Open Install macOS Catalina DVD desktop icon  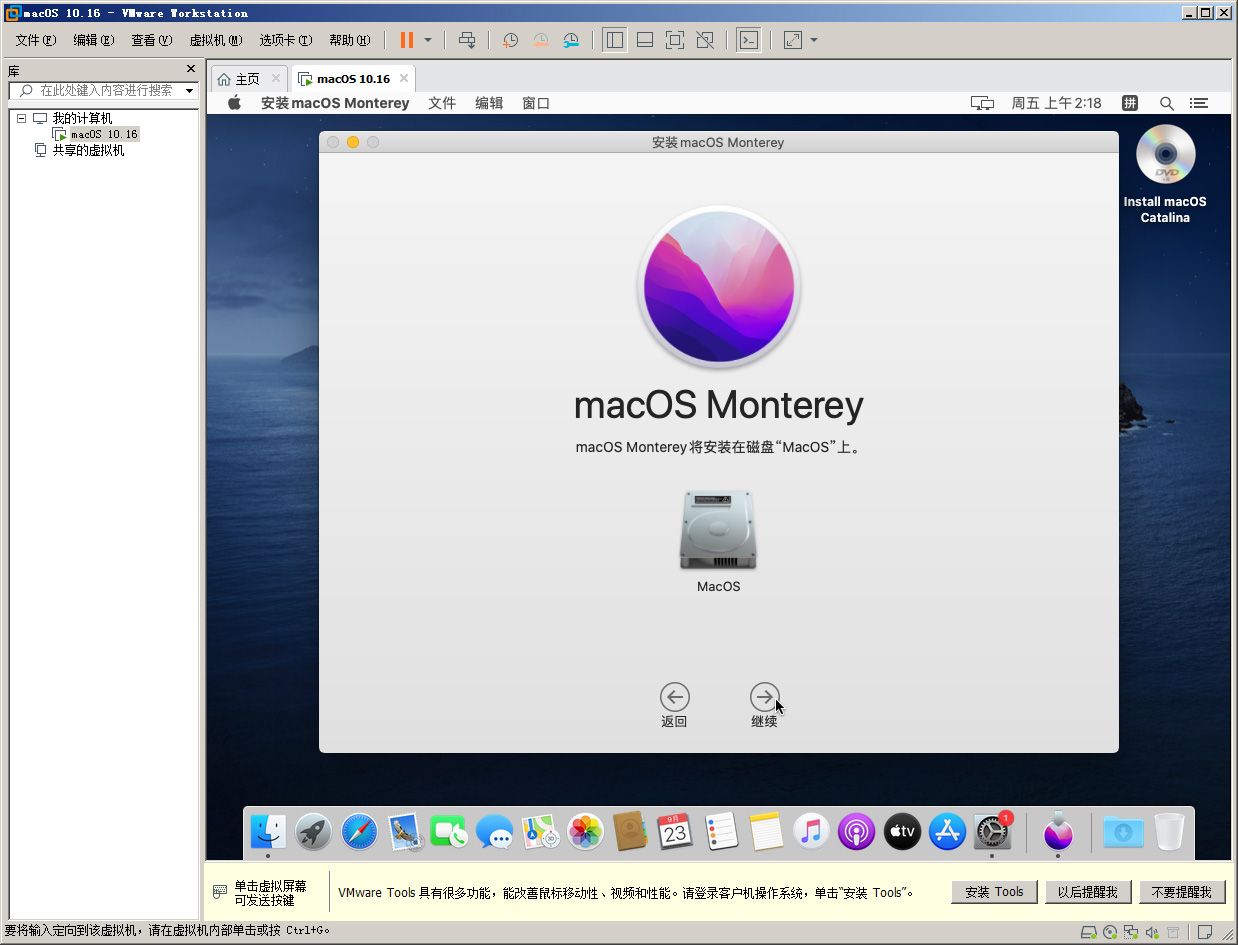[1165, 154]
